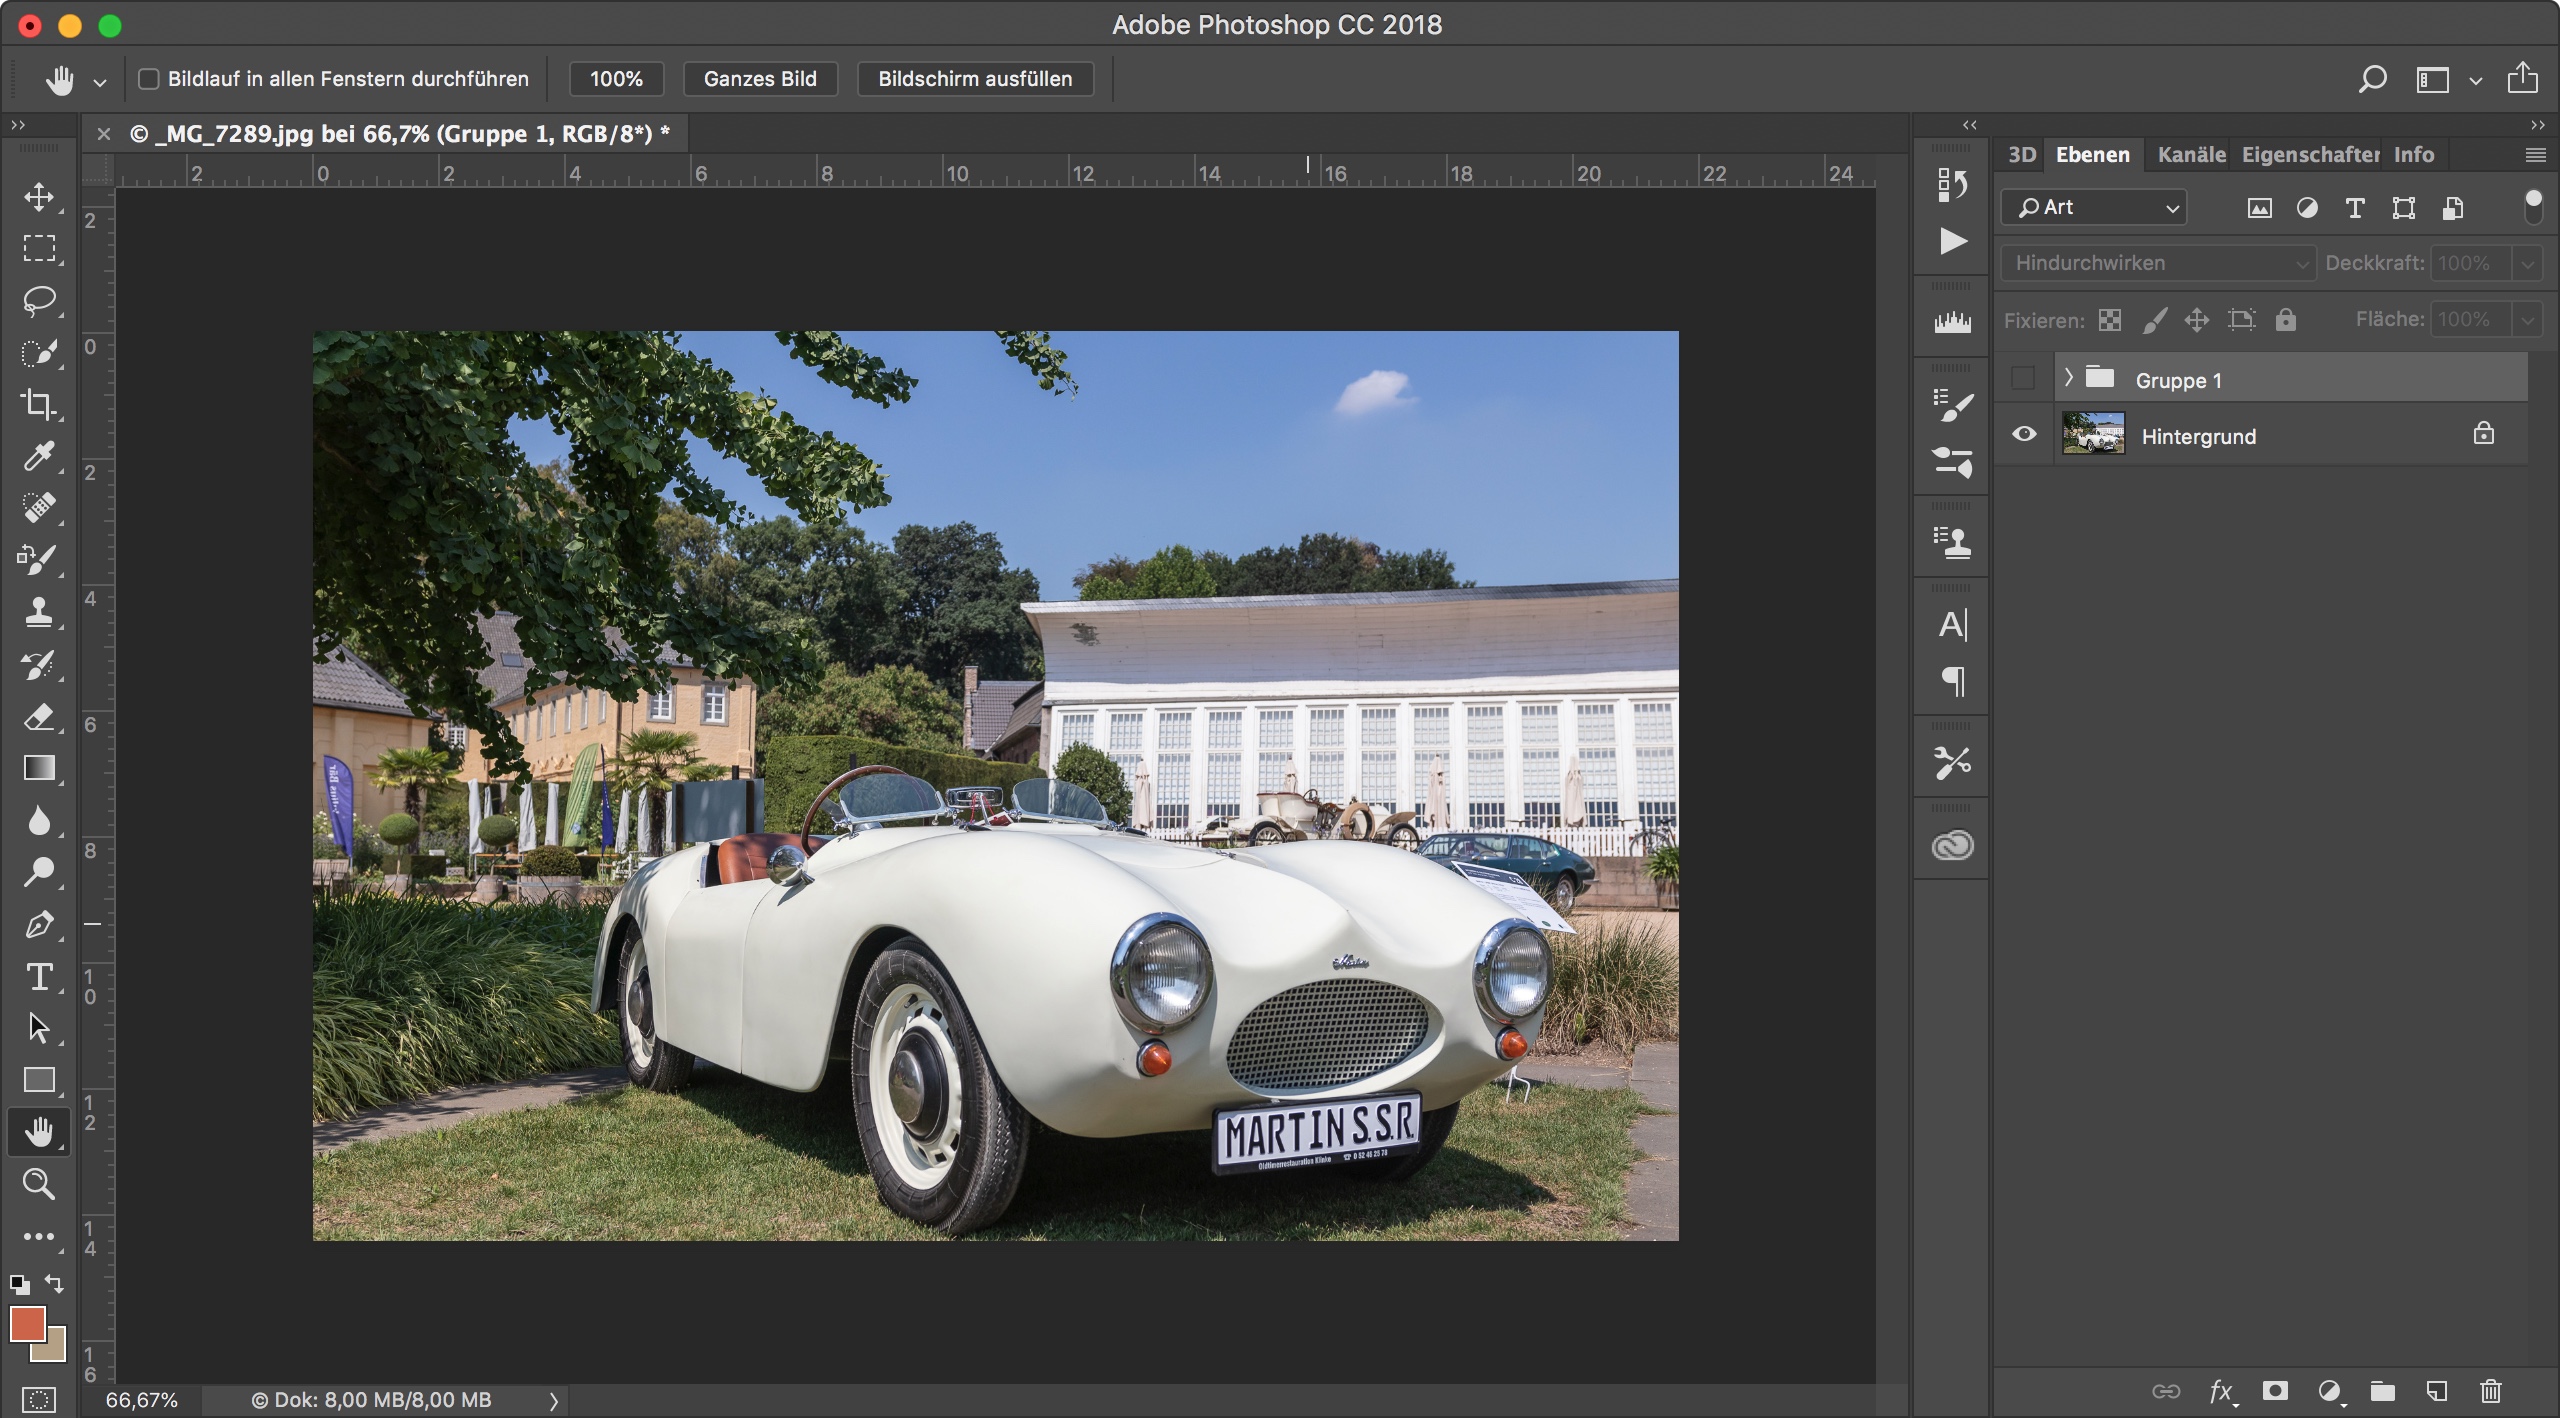Hide the Hintergrund layer
This screenshot has height=1418, width=2560.
pos(2024,435)
